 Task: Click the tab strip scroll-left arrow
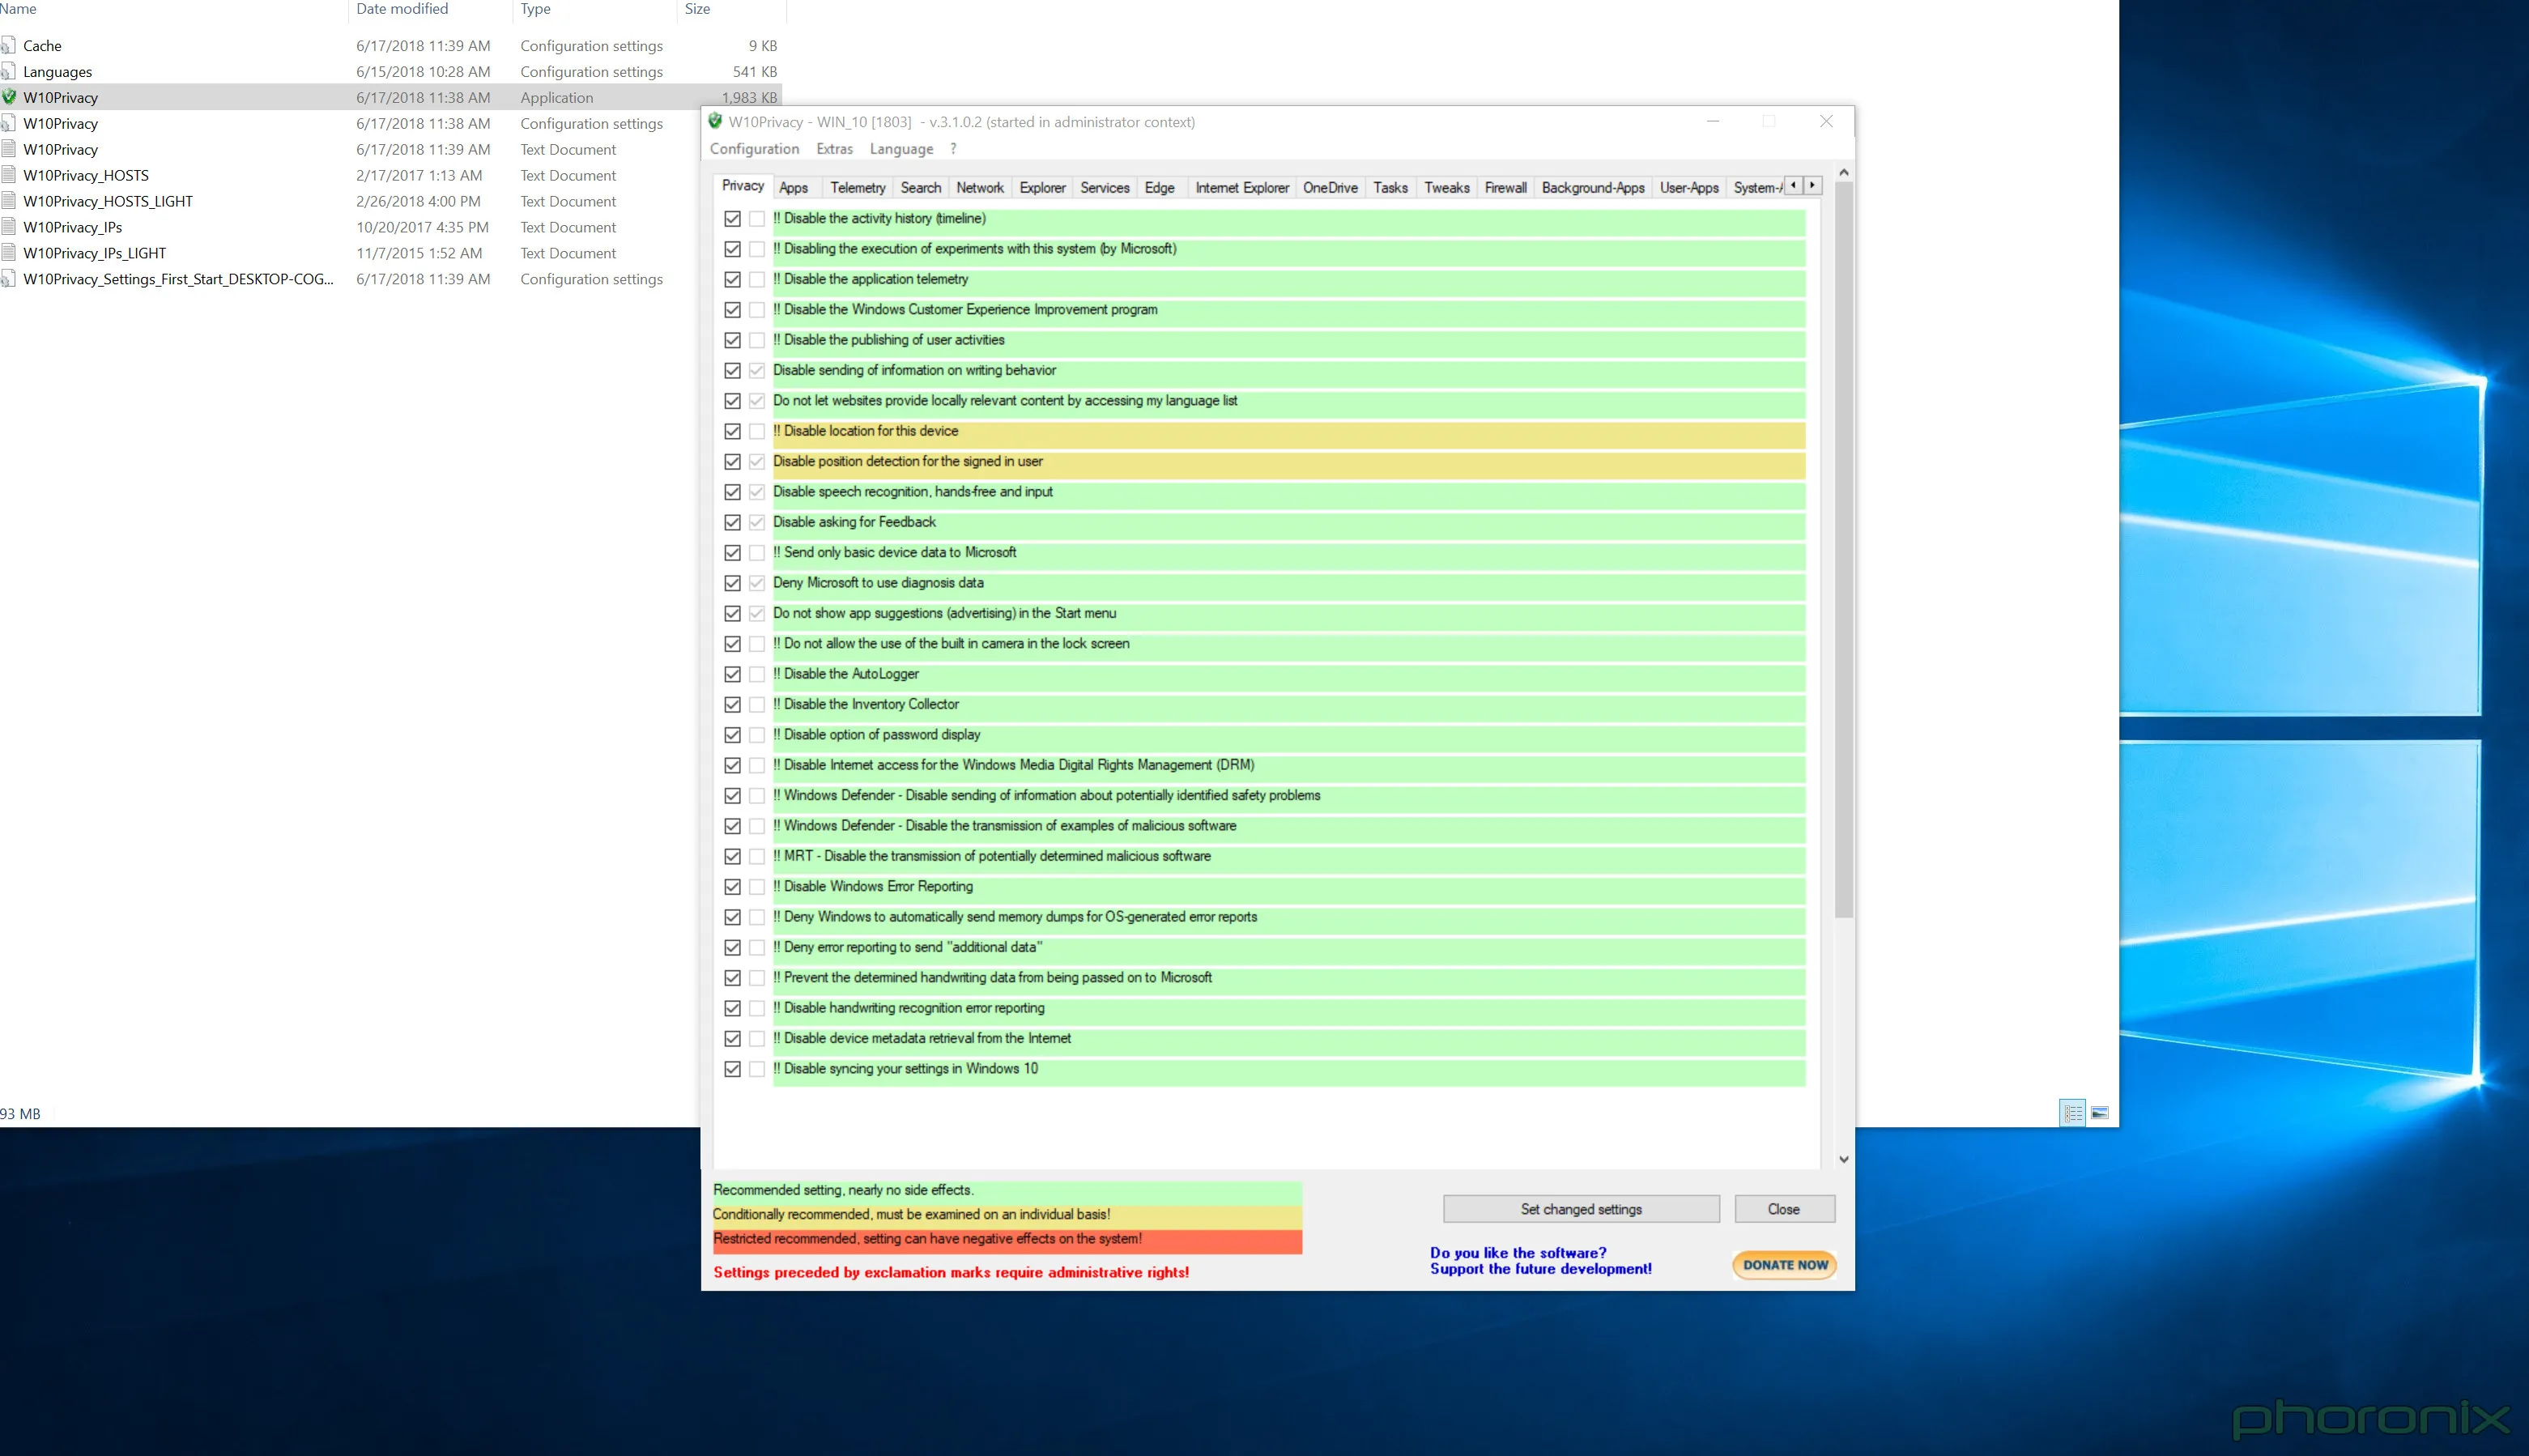(x=1793, y=185)
